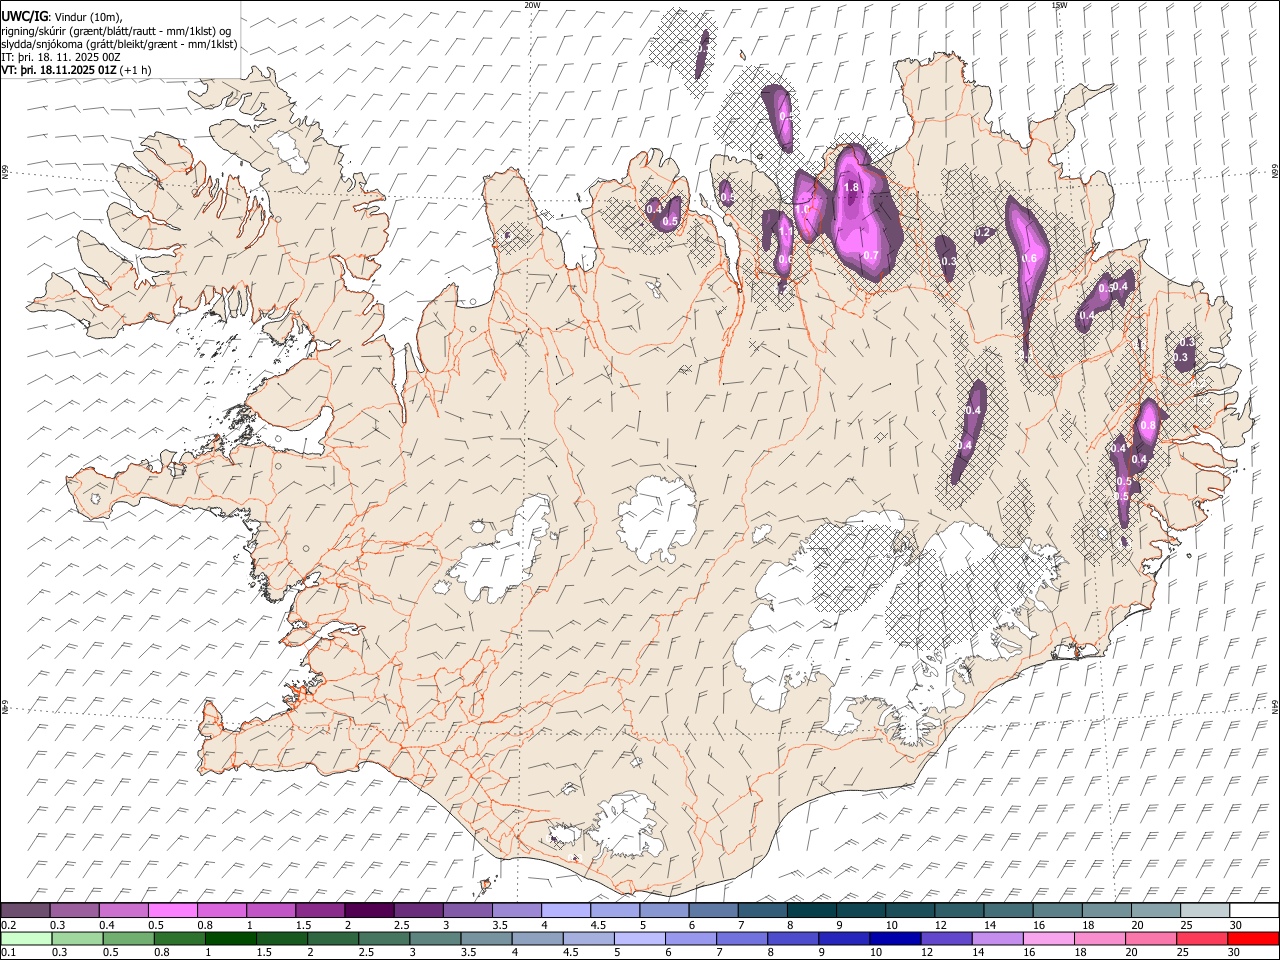Select the pink 18 swatch in the lower legend row

point(1100,938)
